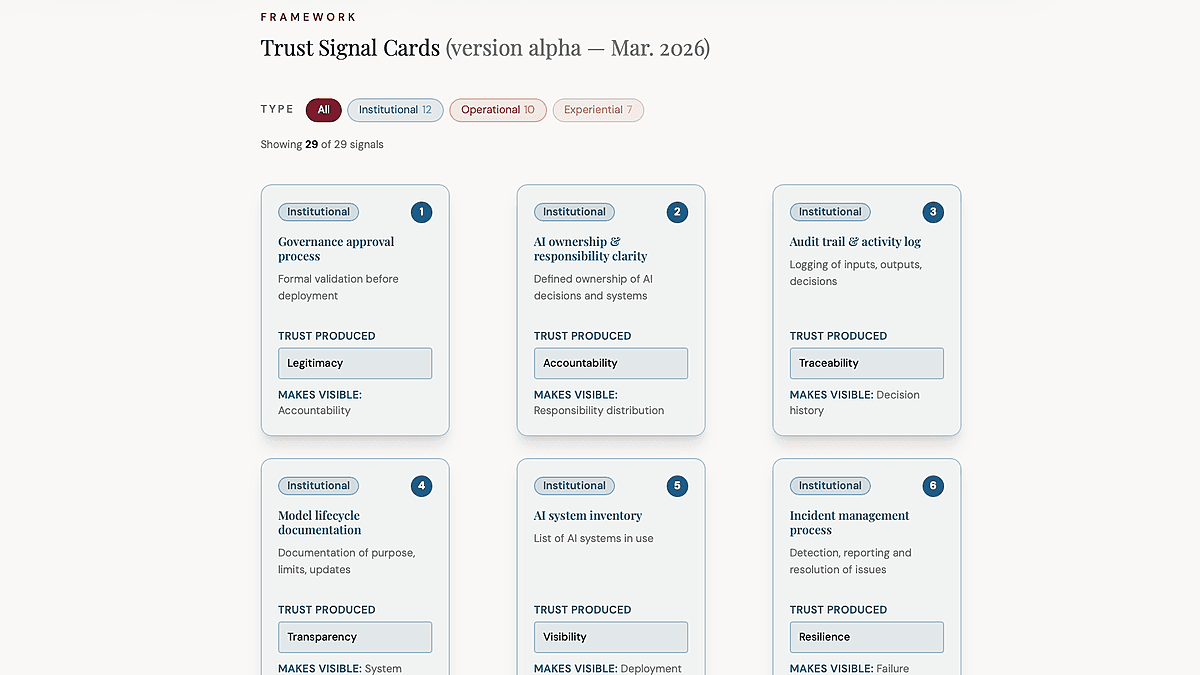Click Institutional tag on Audit trail card
The width and height of the screenshot is (1200, 675).
coord(830,212)
